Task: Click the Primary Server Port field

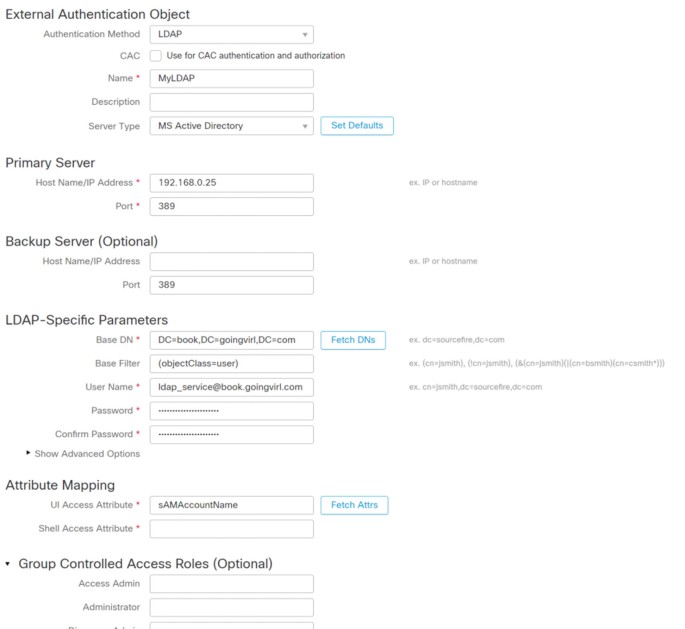Action: pyautogui.click(x=231, y=207)
